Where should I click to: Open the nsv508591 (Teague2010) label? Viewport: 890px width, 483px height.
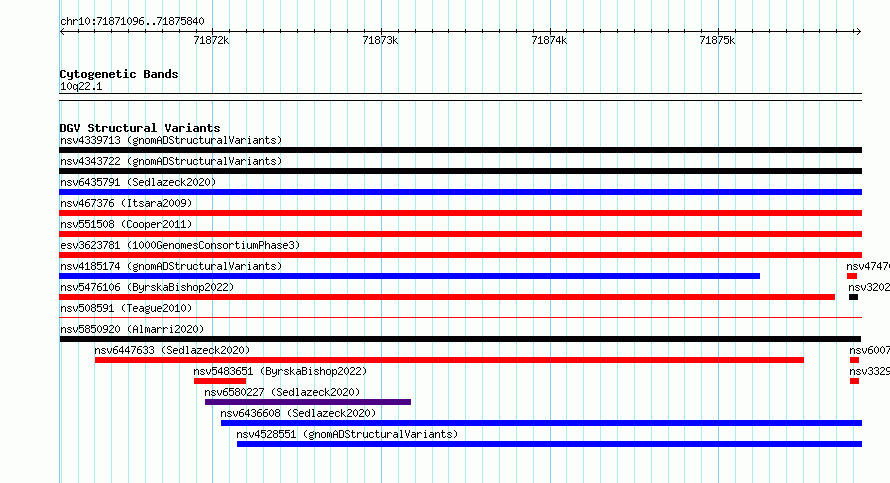[x=126, y=308]
